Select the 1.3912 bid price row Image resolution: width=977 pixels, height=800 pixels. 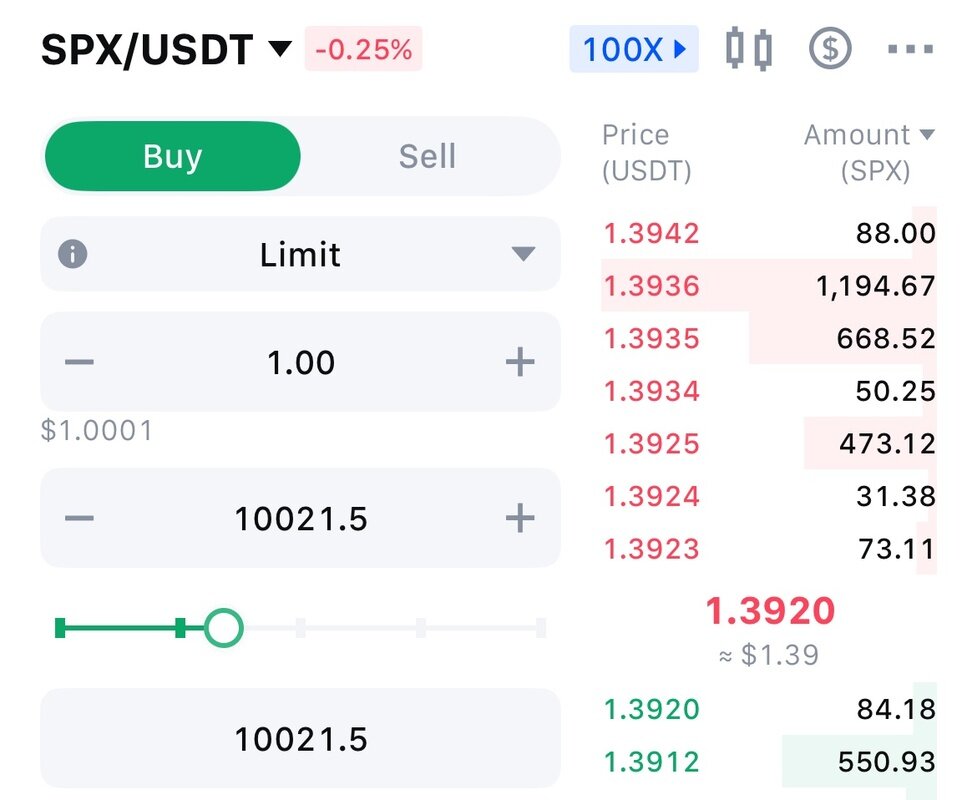[769, 761]
